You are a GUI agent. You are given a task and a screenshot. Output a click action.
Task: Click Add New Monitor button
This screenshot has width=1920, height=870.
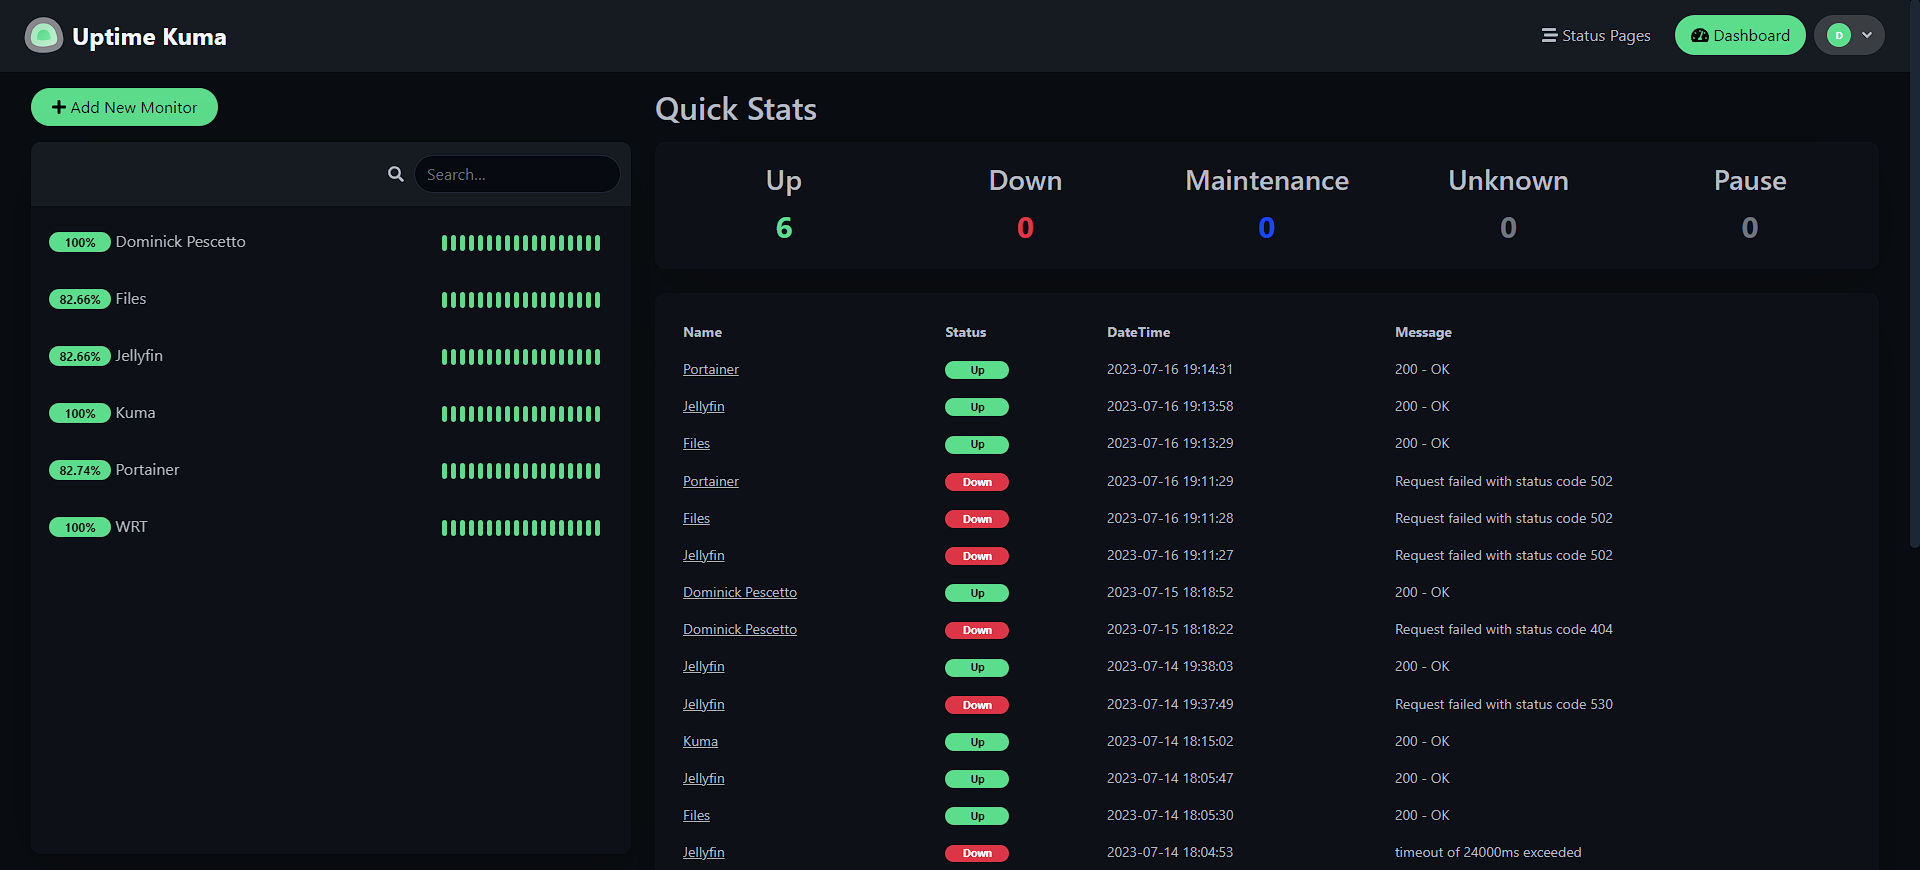click(124, 107)
